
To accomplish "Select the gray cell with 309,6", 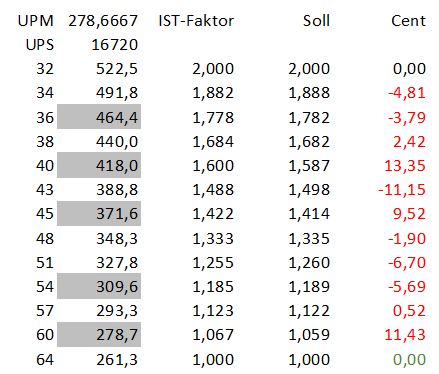I will pyautogui.click(x=99, y=286).
